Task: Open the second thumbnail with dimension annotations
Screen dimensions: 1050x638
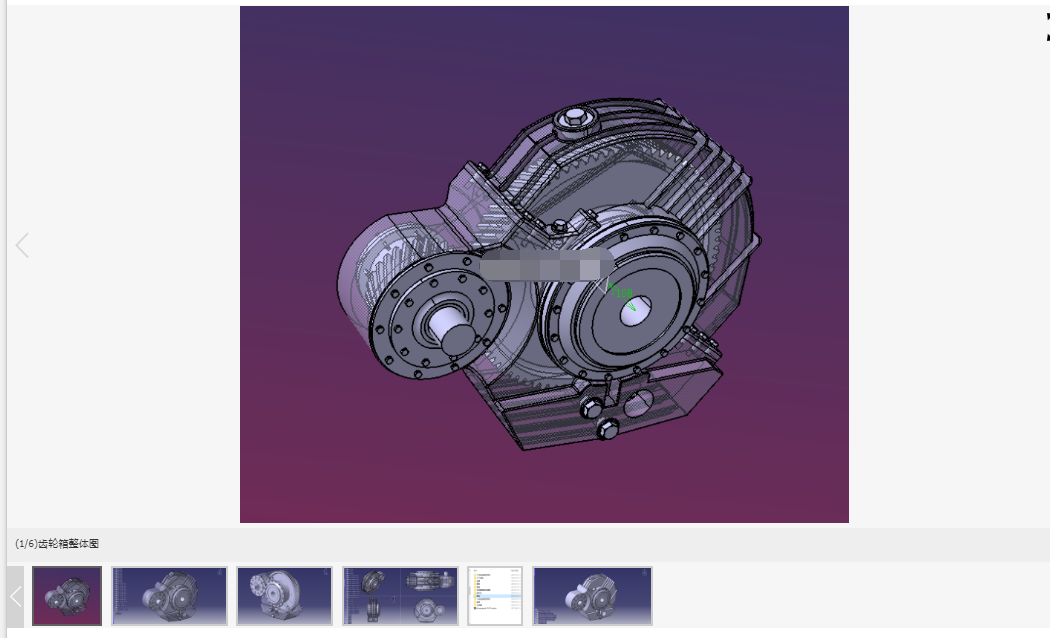Action: (x=170, y=595)
